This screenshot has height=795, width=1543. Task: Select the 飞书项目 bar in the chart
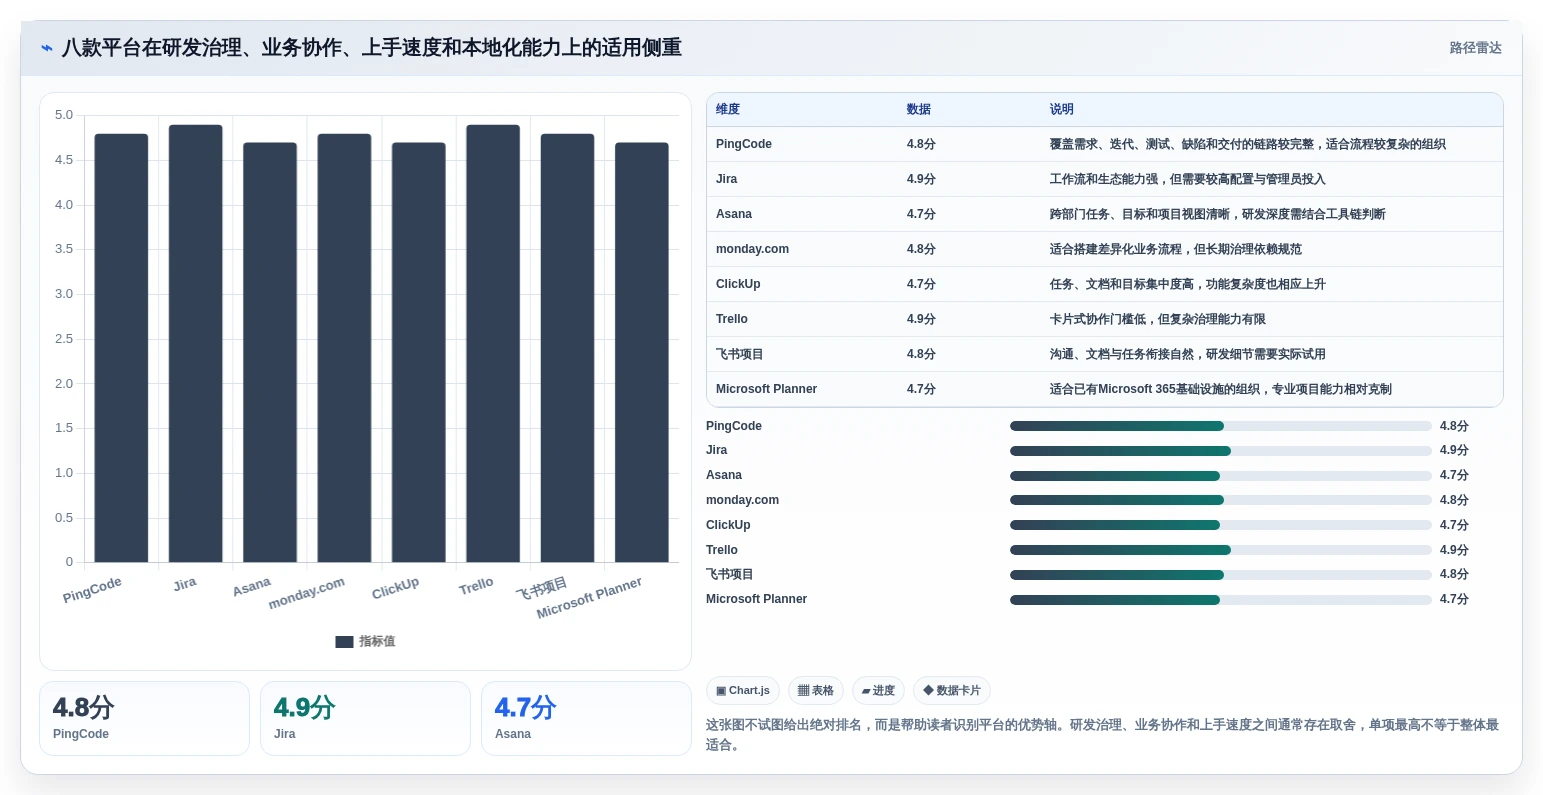click(x=567, y=348)
